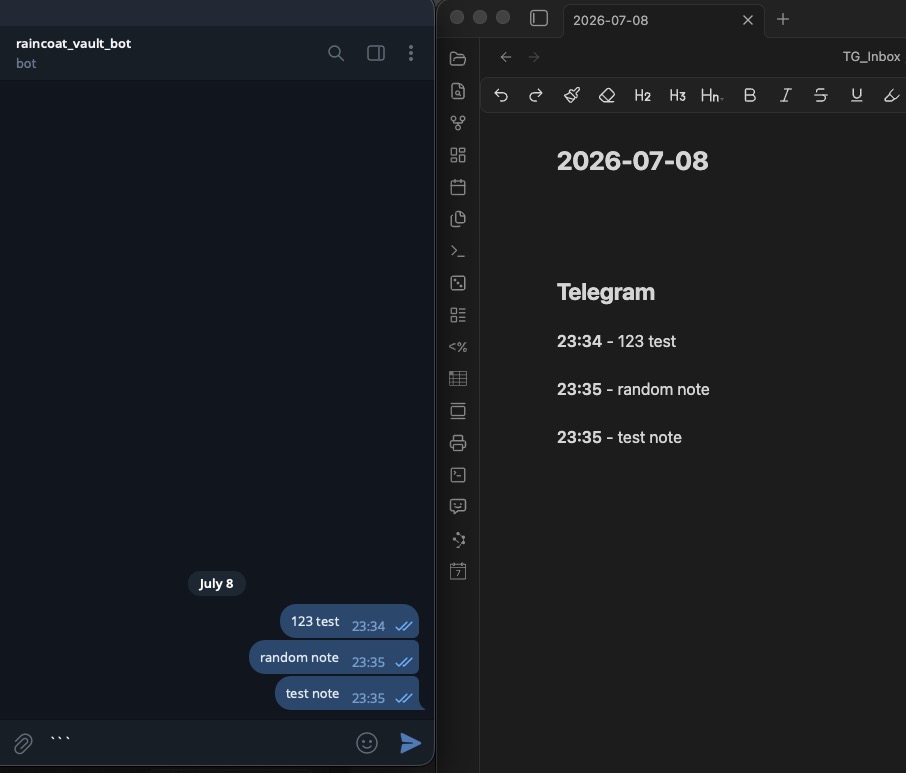The image size is (906, 773).
Task: Navigate back in Obsidian note history
Action: point(506,57)
